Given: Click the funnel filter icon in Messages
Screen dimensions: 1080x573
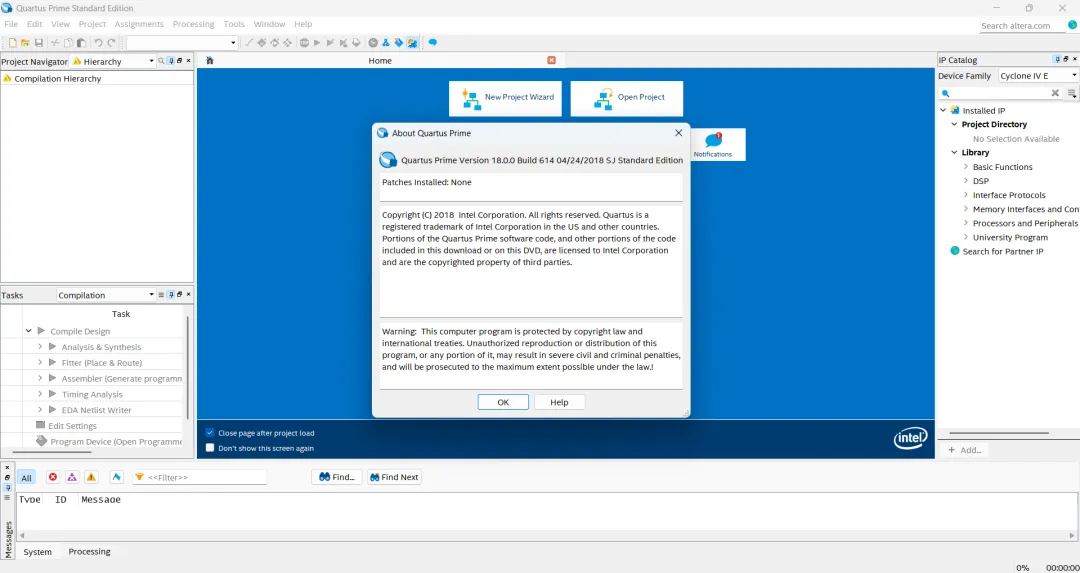Looking at the screenshot, I should (x=139, y=477).
